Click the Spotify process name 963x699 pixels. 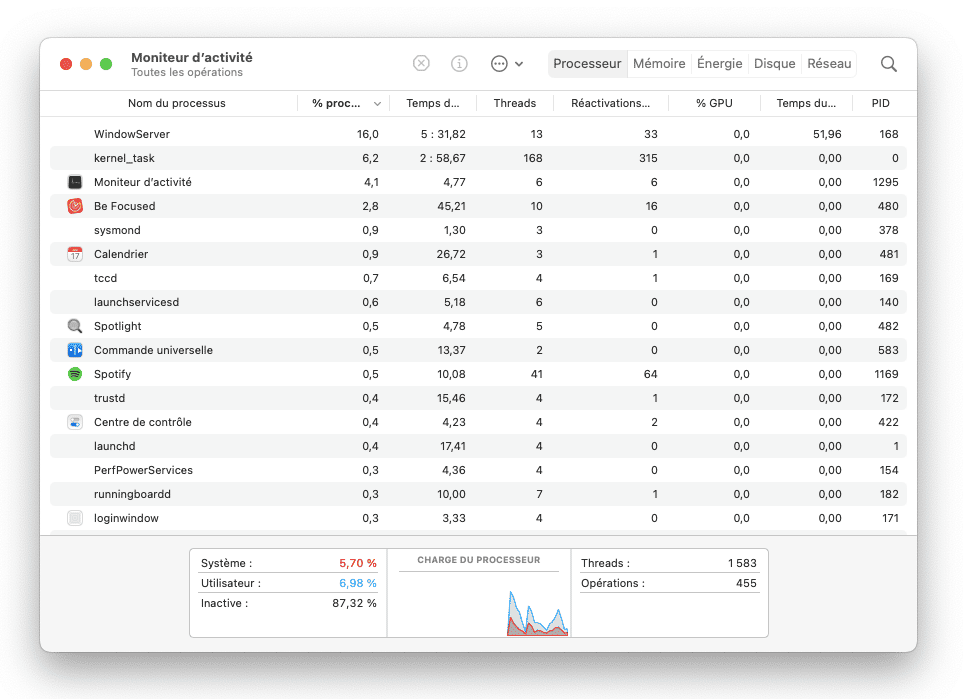tap(112, 374)
